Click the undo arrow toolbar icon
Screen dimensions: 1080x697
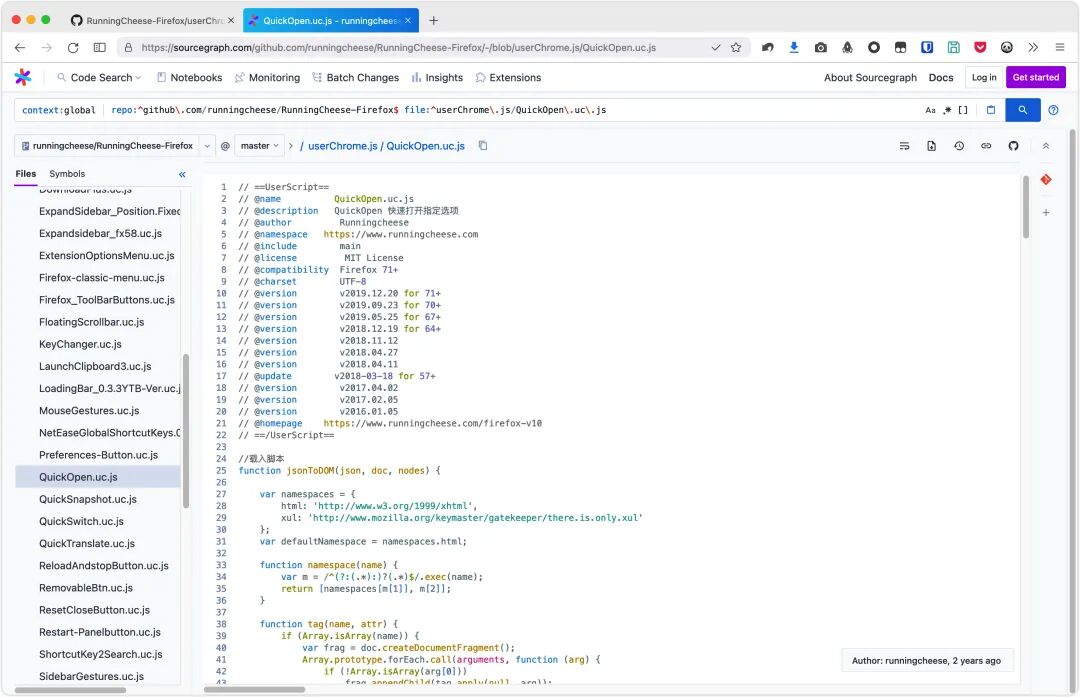pos(767,48)
